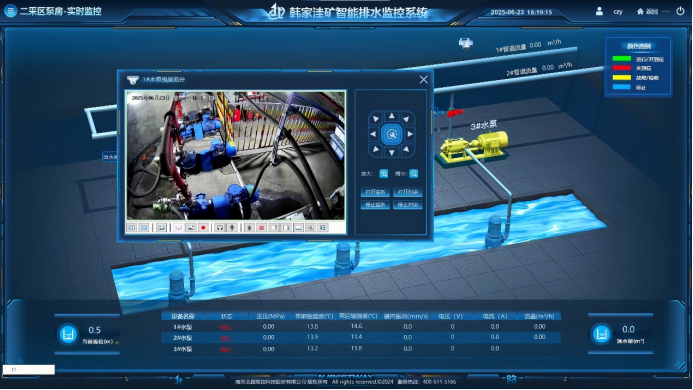Pan camera right with PTZ arrow

click(410, 134)
